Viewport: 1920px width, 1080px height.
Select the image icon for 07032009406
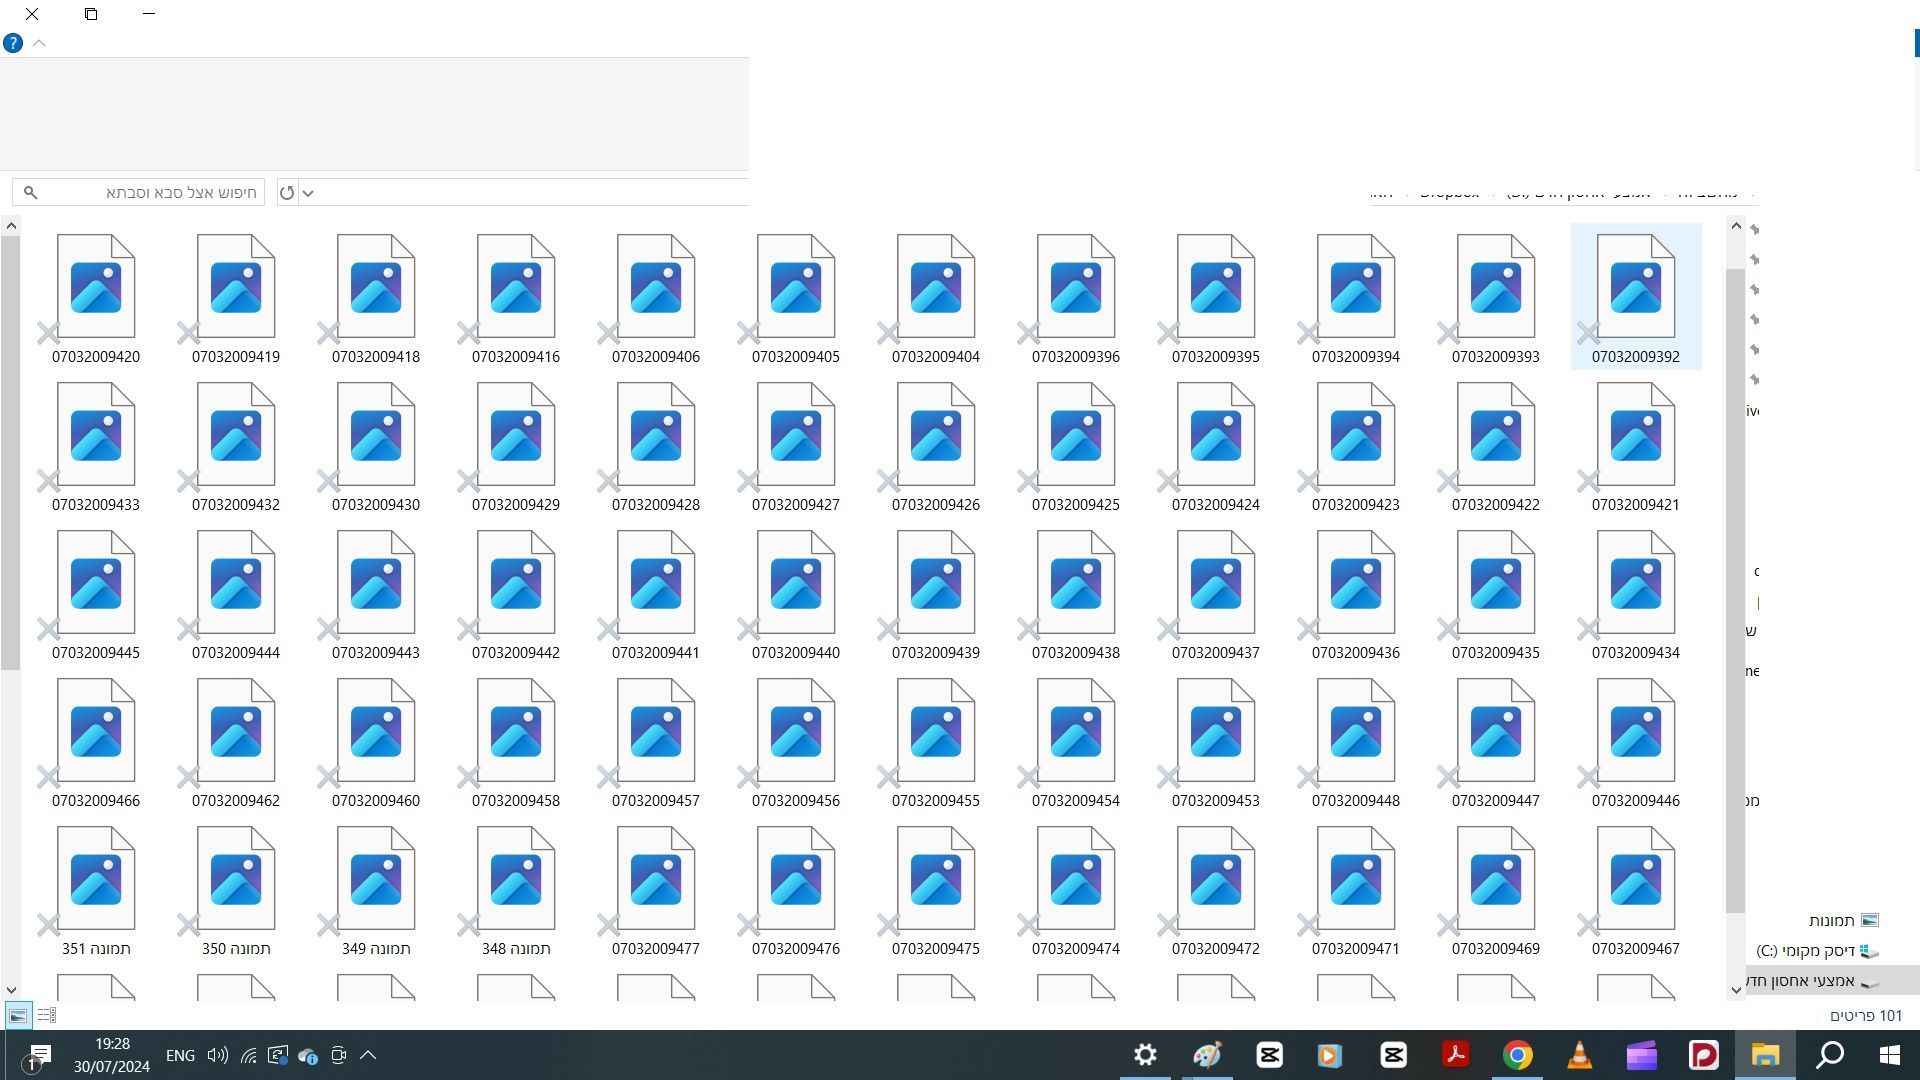(x=656, y=287)
